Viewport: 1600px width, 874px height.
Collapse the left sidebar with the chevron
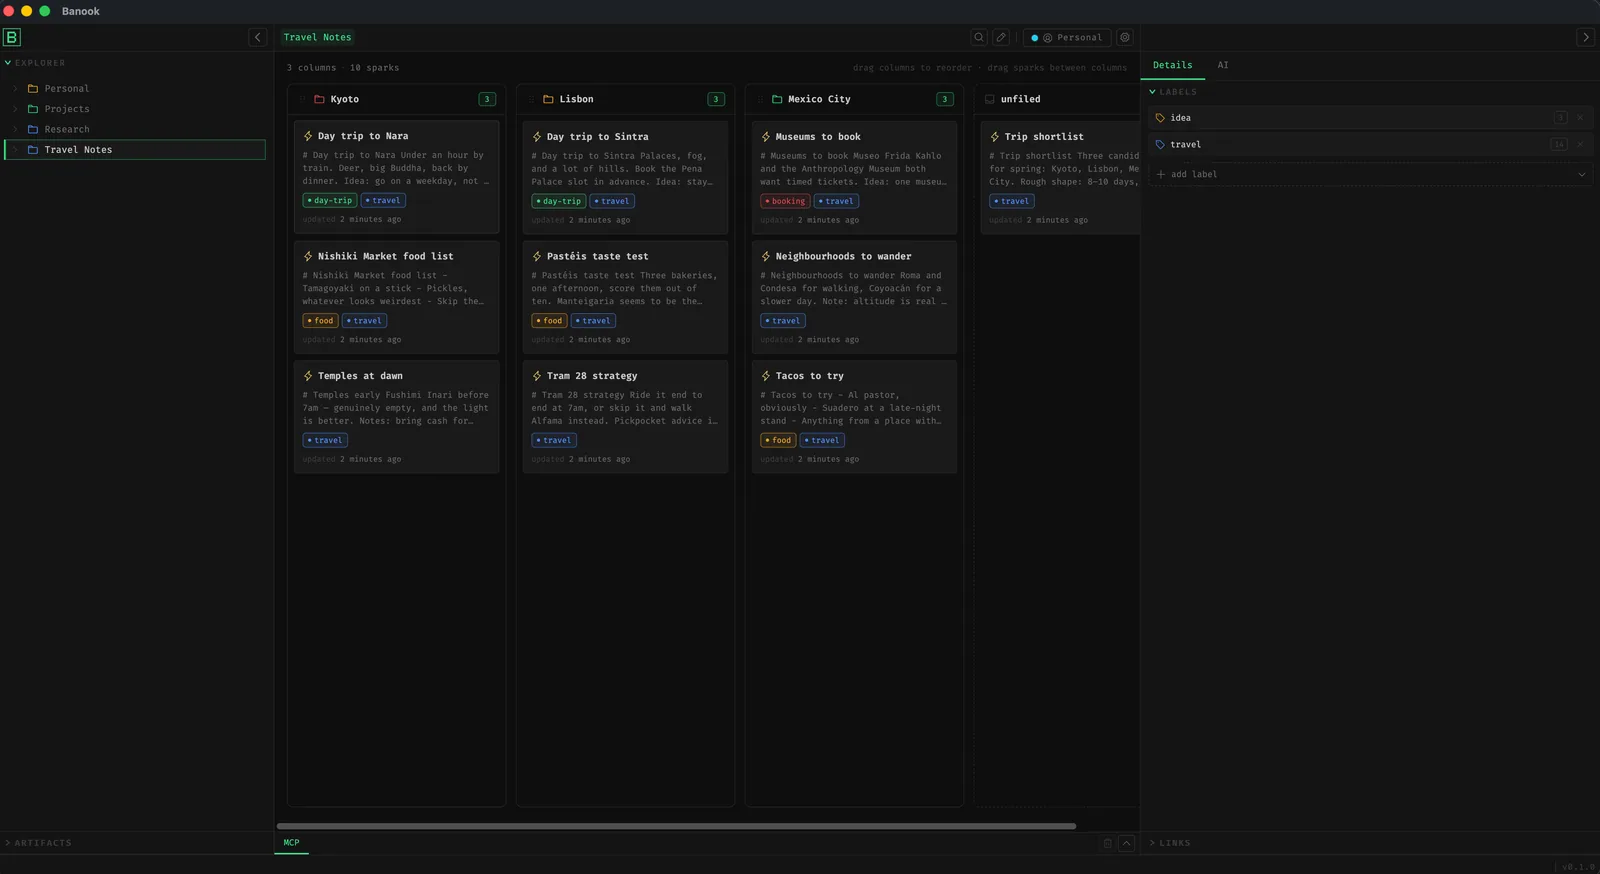pos(258,37)
